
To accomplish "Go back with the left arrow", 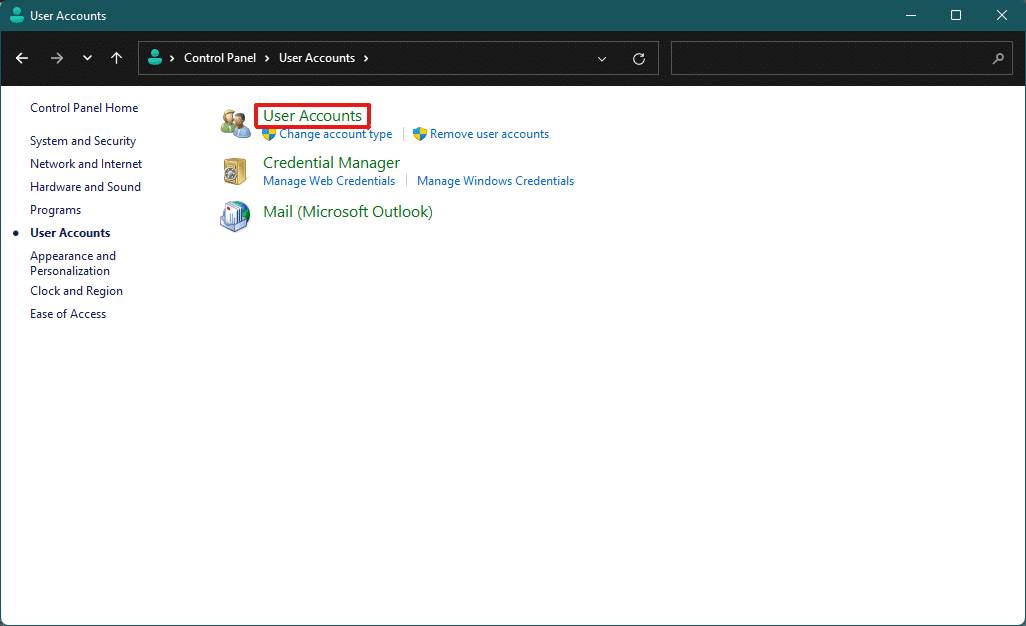I will click(22, 58).
